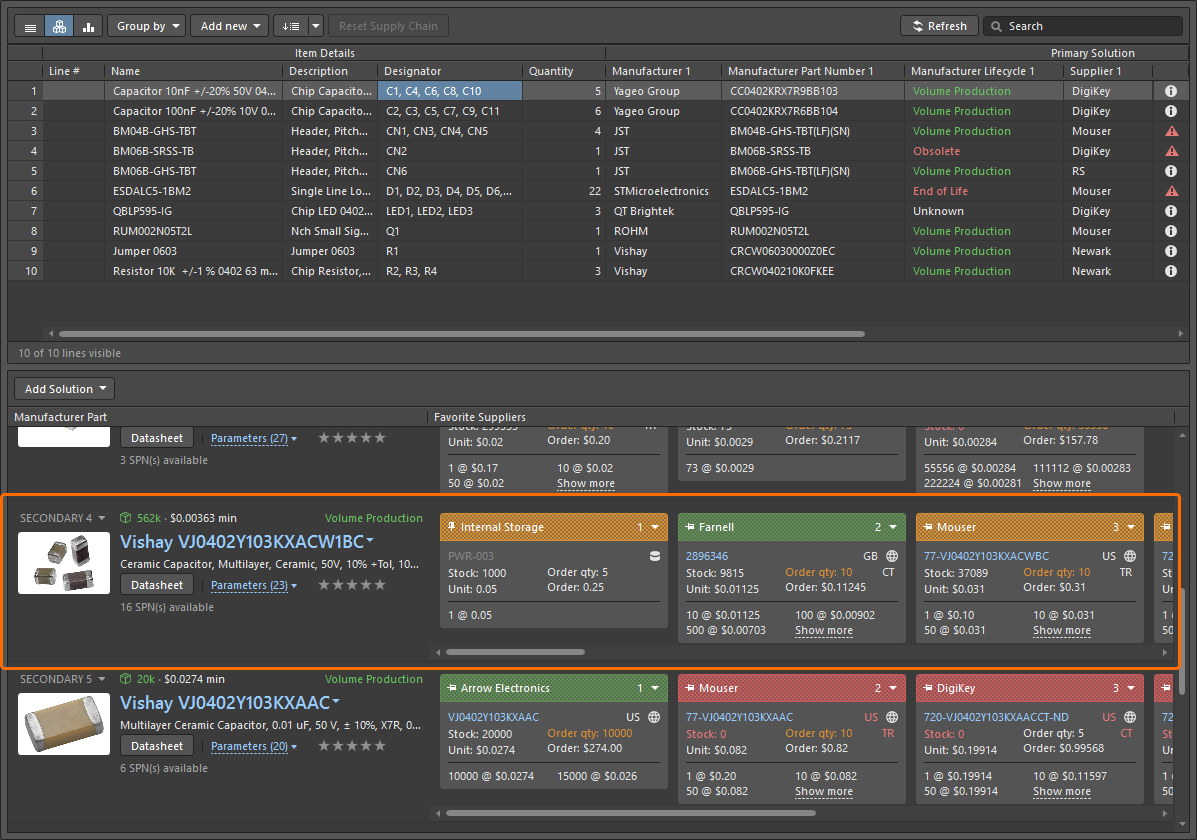1197x840 pixels.
Task: Open the Group by dropdown
Action: (x=146, y=26)
